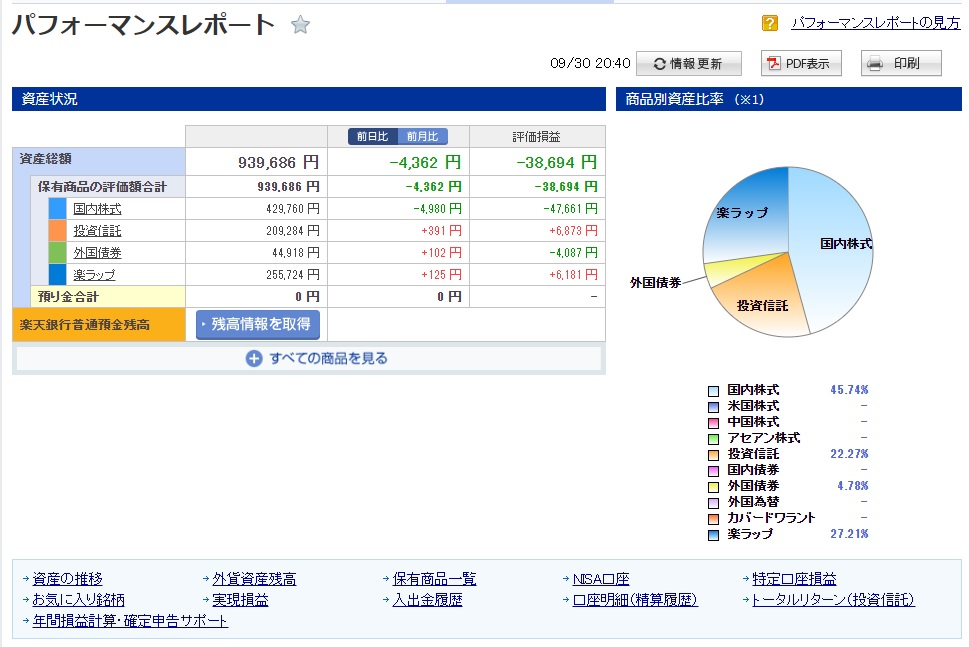
Task: Open the 国内株式 link in the table
Action: (97, 209)
